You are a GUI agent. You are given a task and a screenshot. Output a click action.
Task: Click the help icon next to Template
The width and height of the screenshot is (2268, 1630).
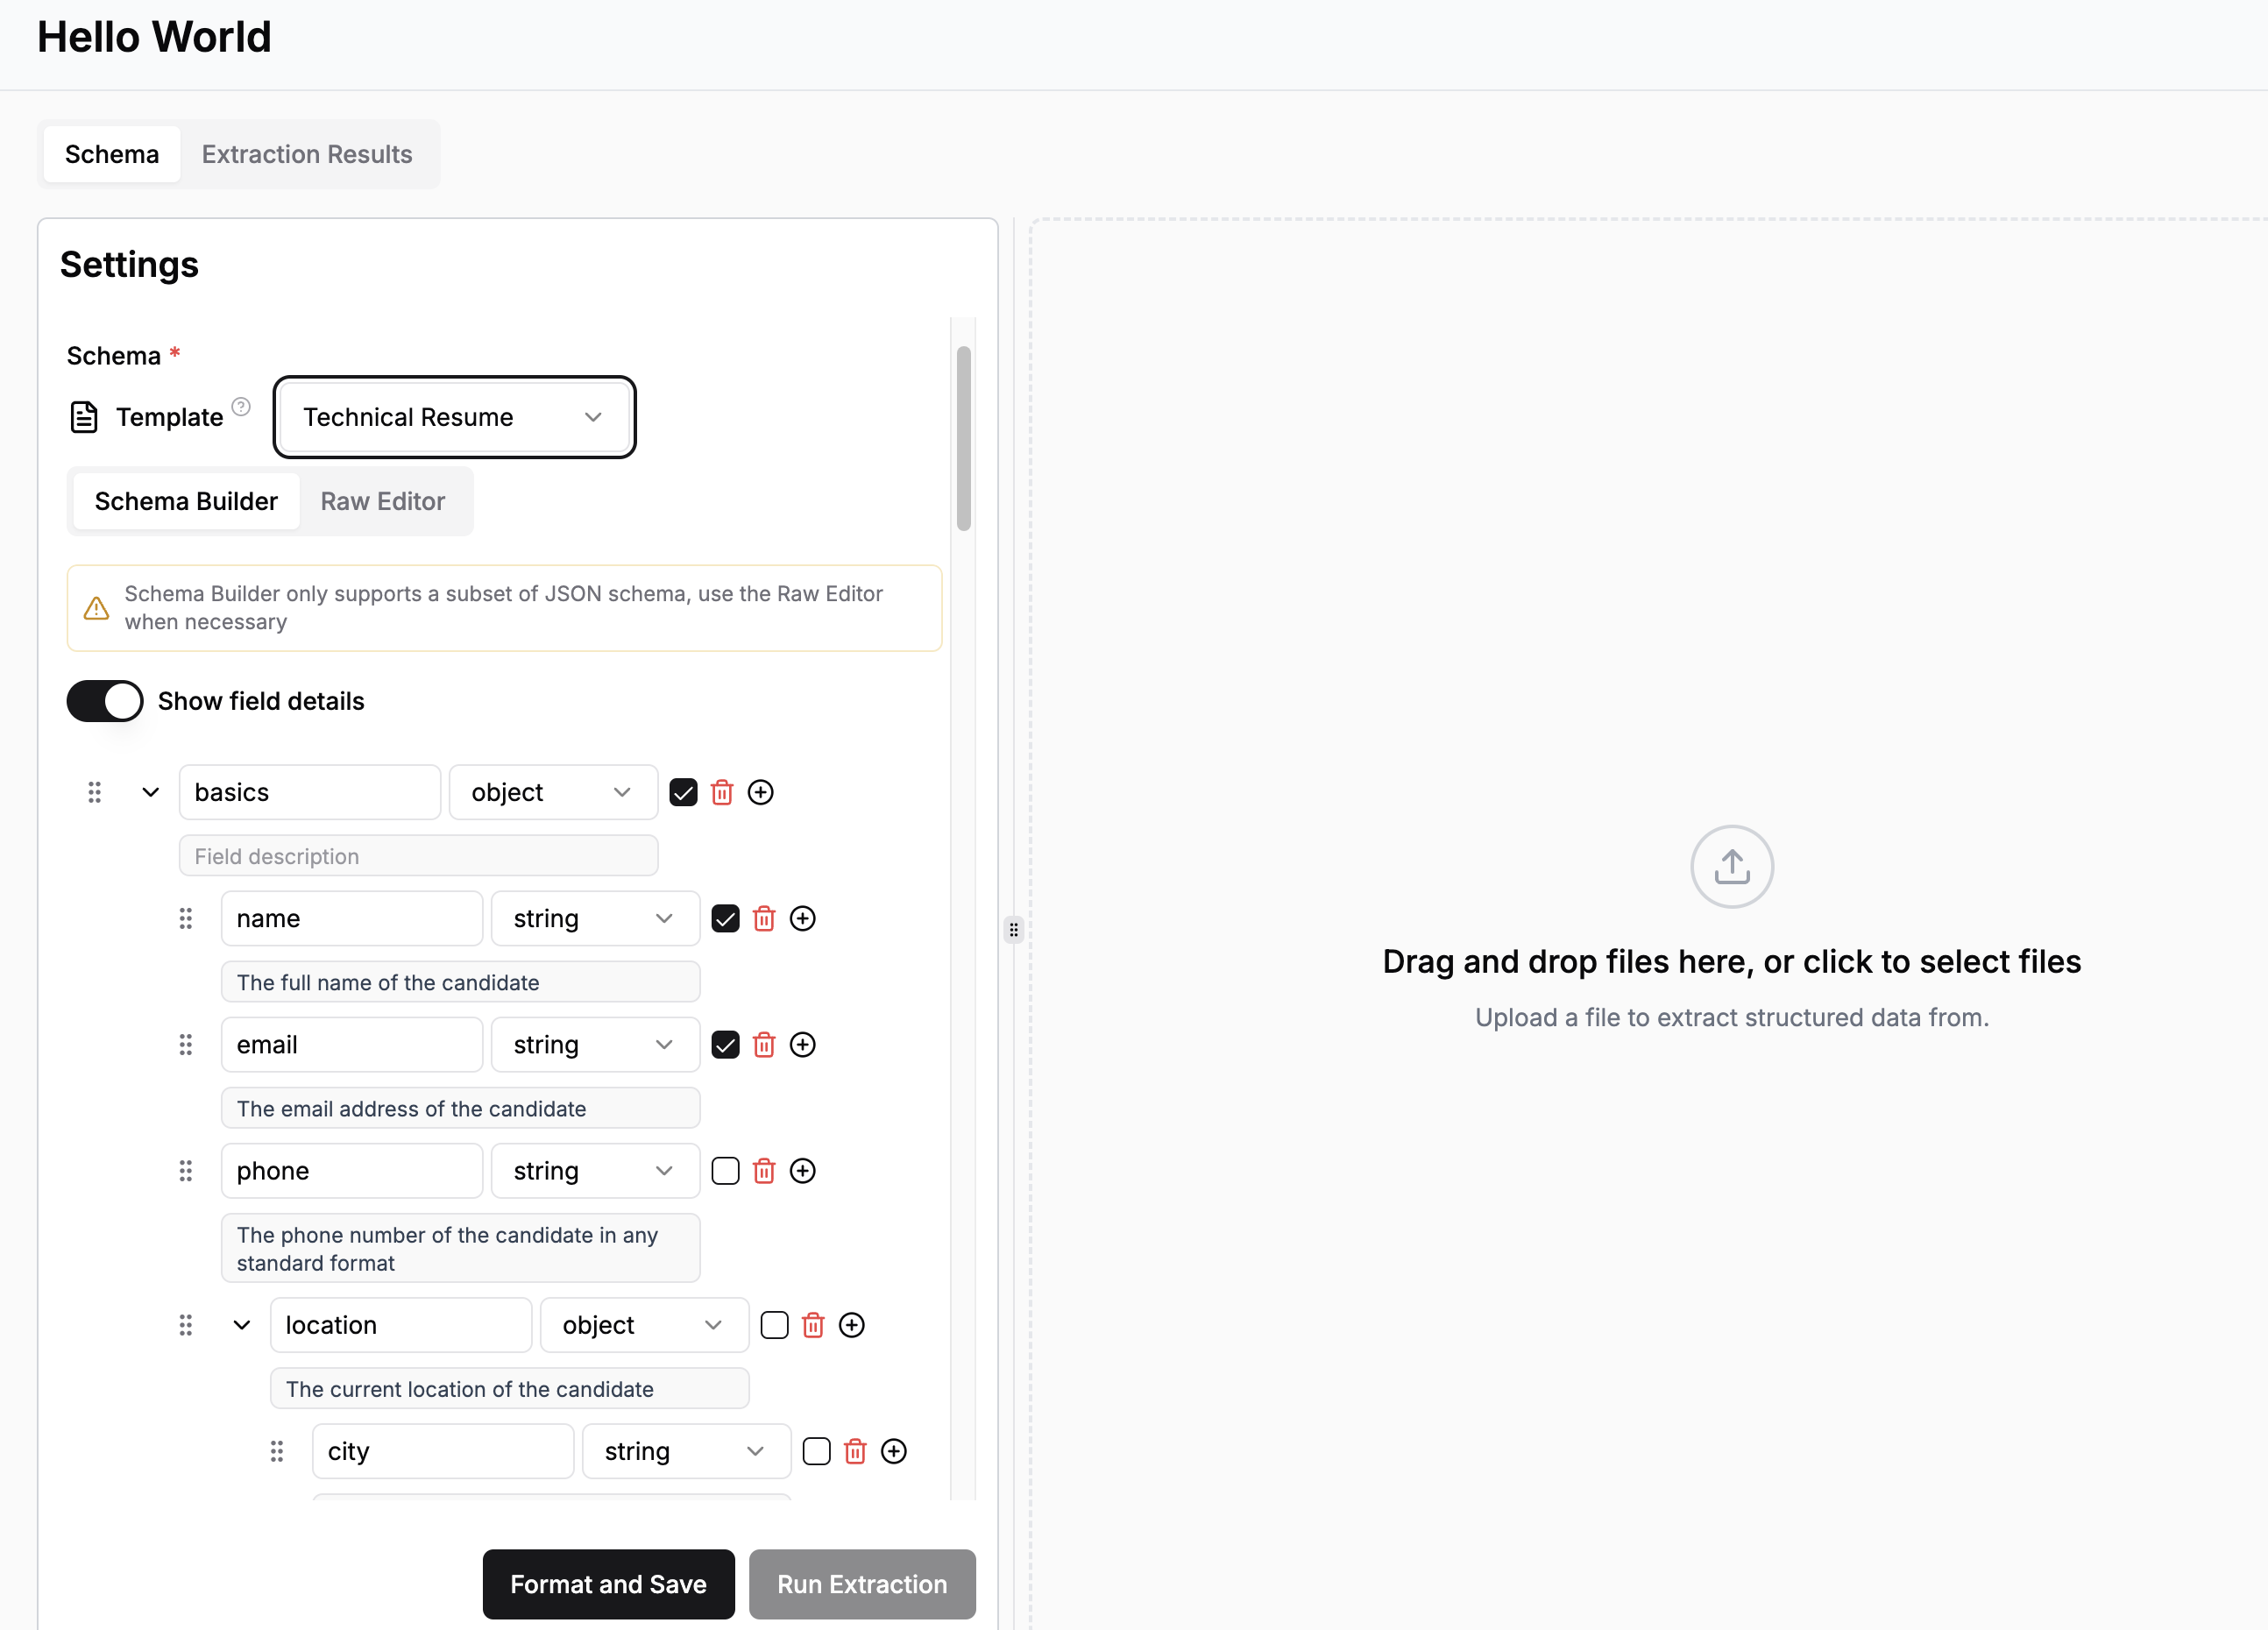click(240, 407)
